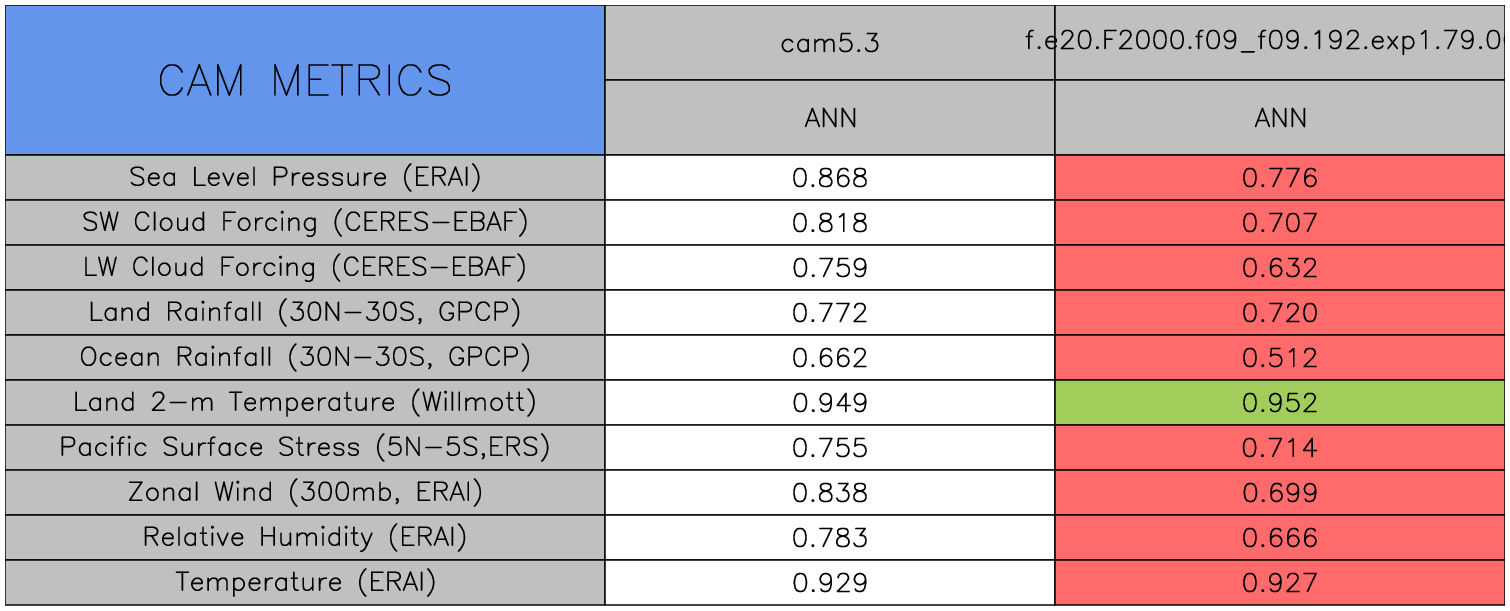Select the Temperature (ERAI) row label
Screen dimensions: 1510x611
click(x=305, y=583)
